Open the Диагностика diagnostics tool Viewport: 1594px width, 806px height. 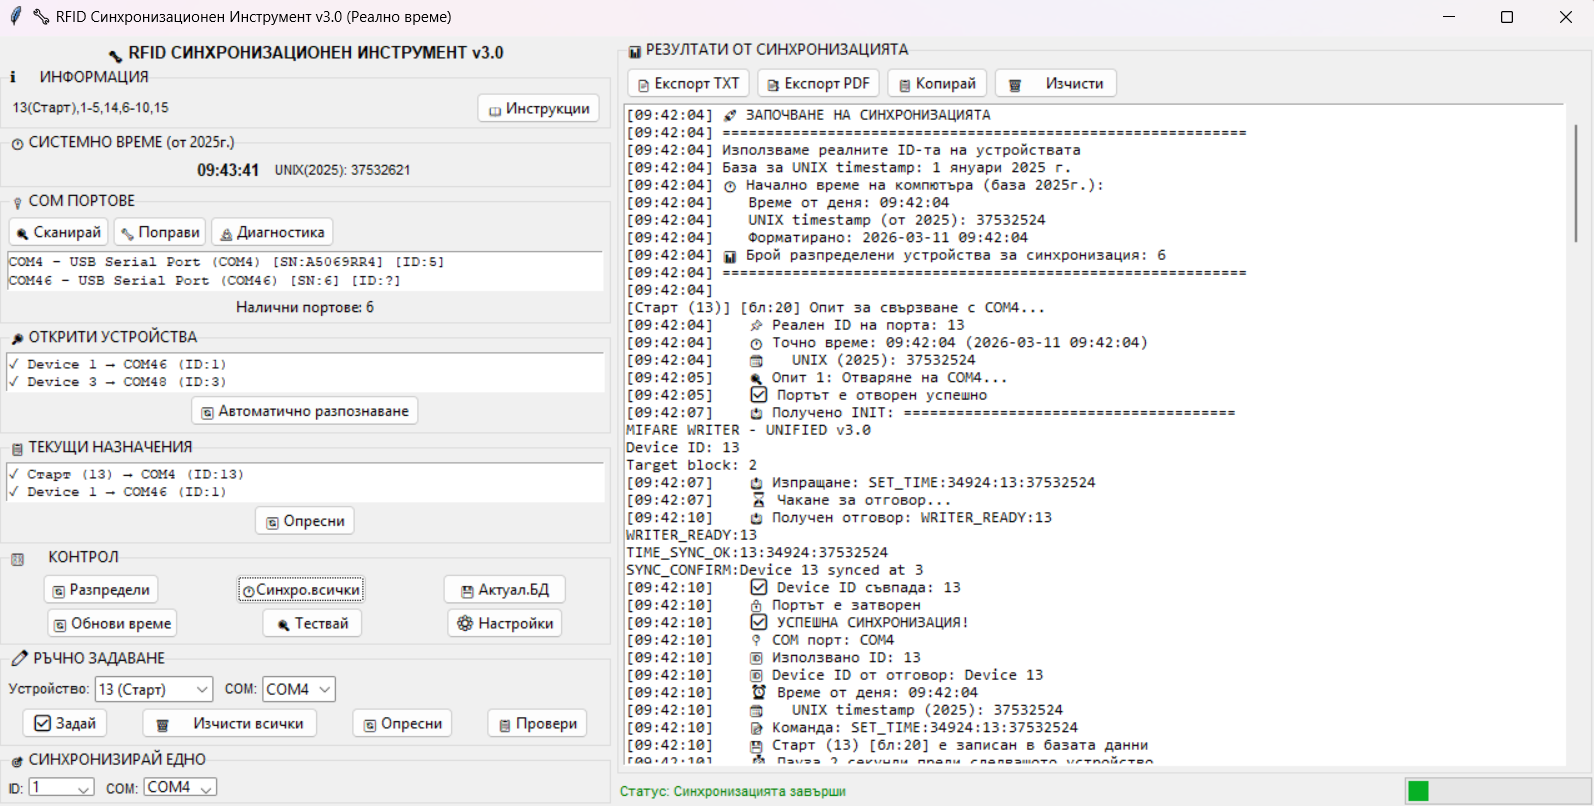tap(272, 232)
